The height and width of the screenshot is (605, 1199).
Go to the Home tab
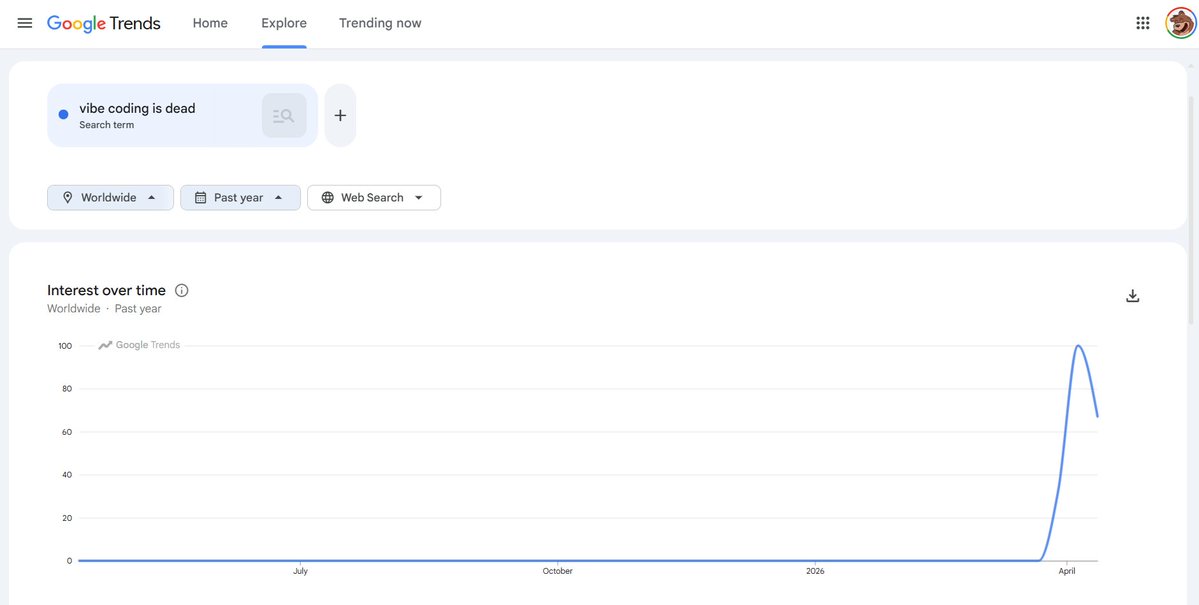click(x=210, y=23)
